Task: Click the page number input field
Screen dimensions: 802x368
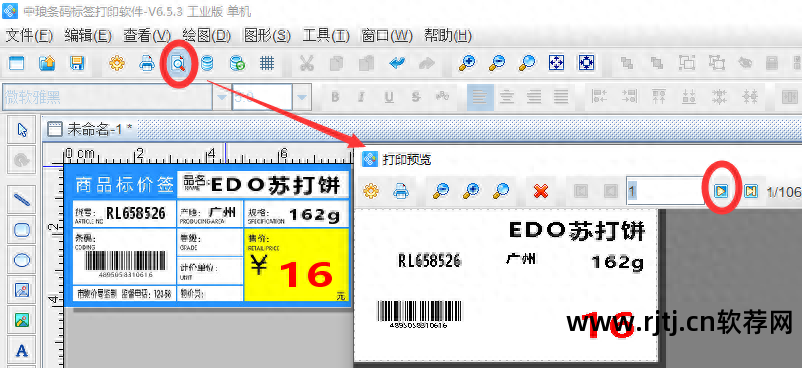Action: point(666,191)
